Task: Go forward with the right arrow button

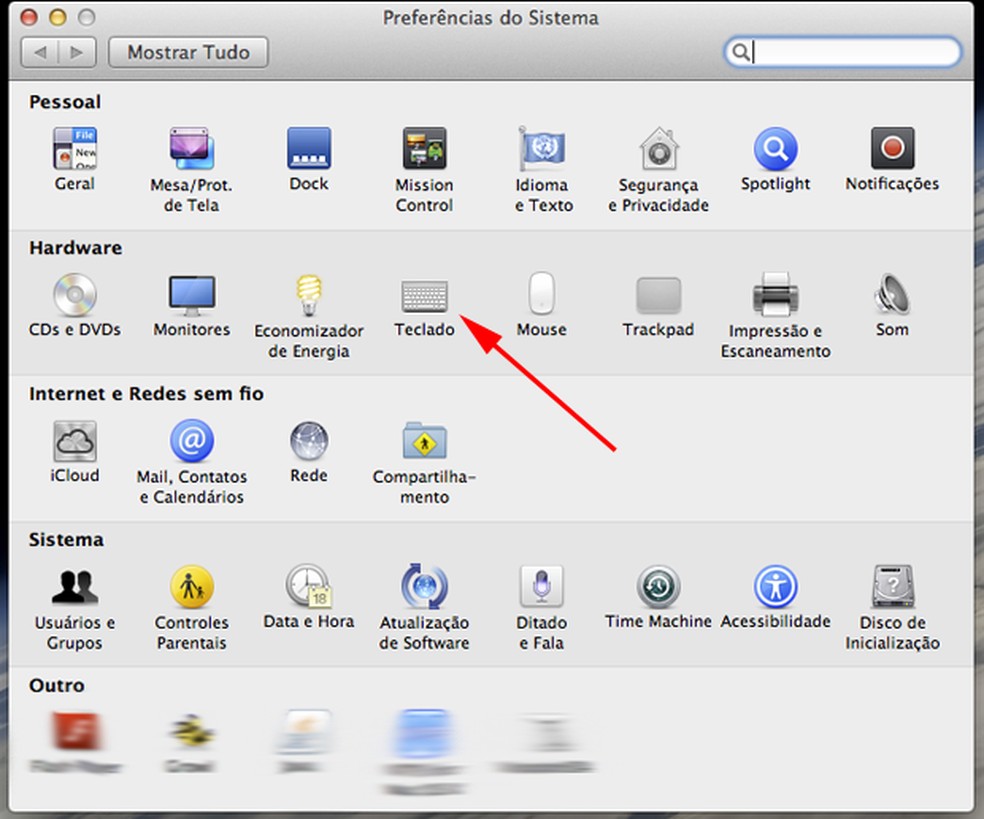Action: pos(77,52)
